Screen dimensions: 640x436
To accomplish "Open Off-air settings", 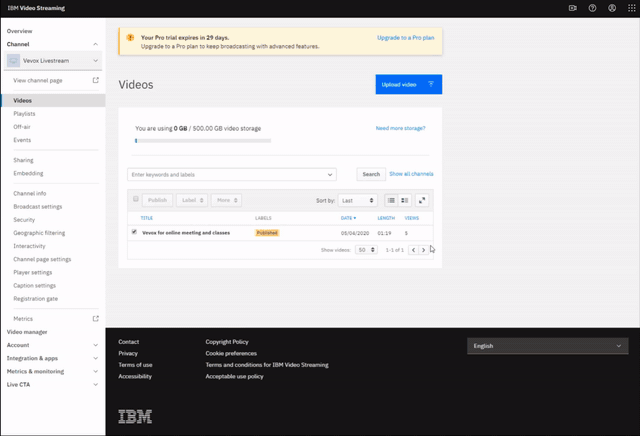I will tap(22, 127).
